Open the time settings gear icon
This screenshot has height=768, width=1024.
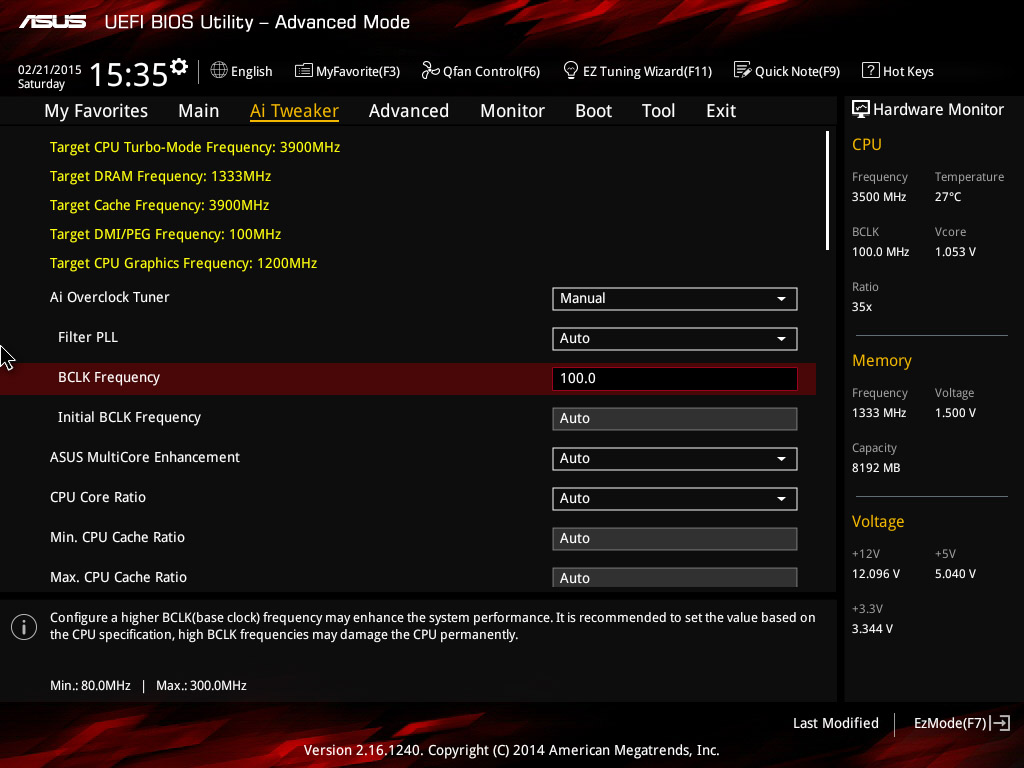click(x=179, y=67)
